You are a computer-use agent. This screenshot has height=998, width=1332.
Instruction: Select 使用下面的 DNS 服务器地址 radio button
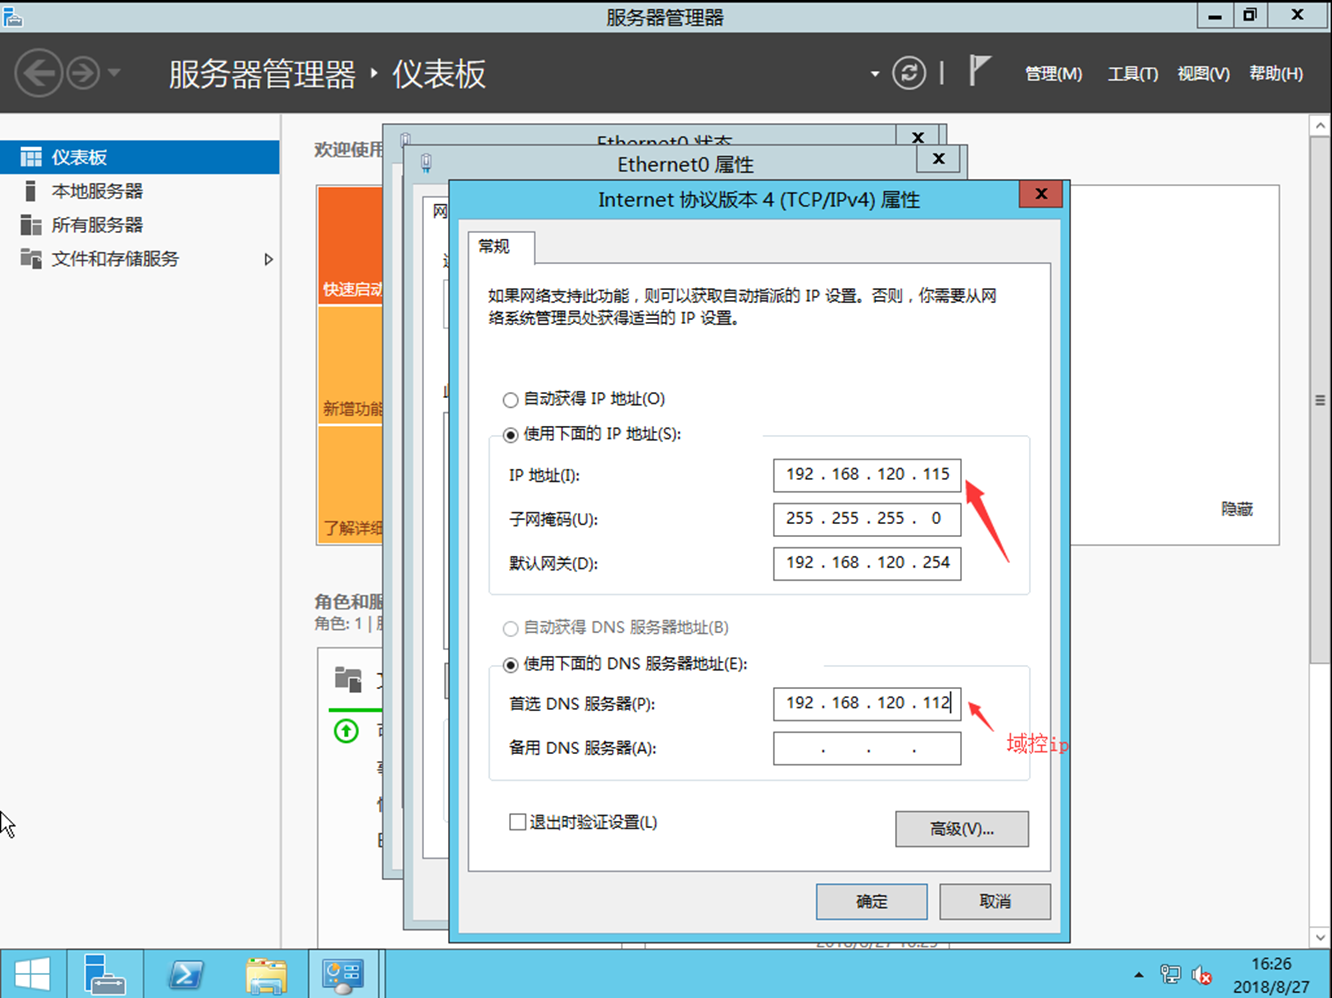510,665
